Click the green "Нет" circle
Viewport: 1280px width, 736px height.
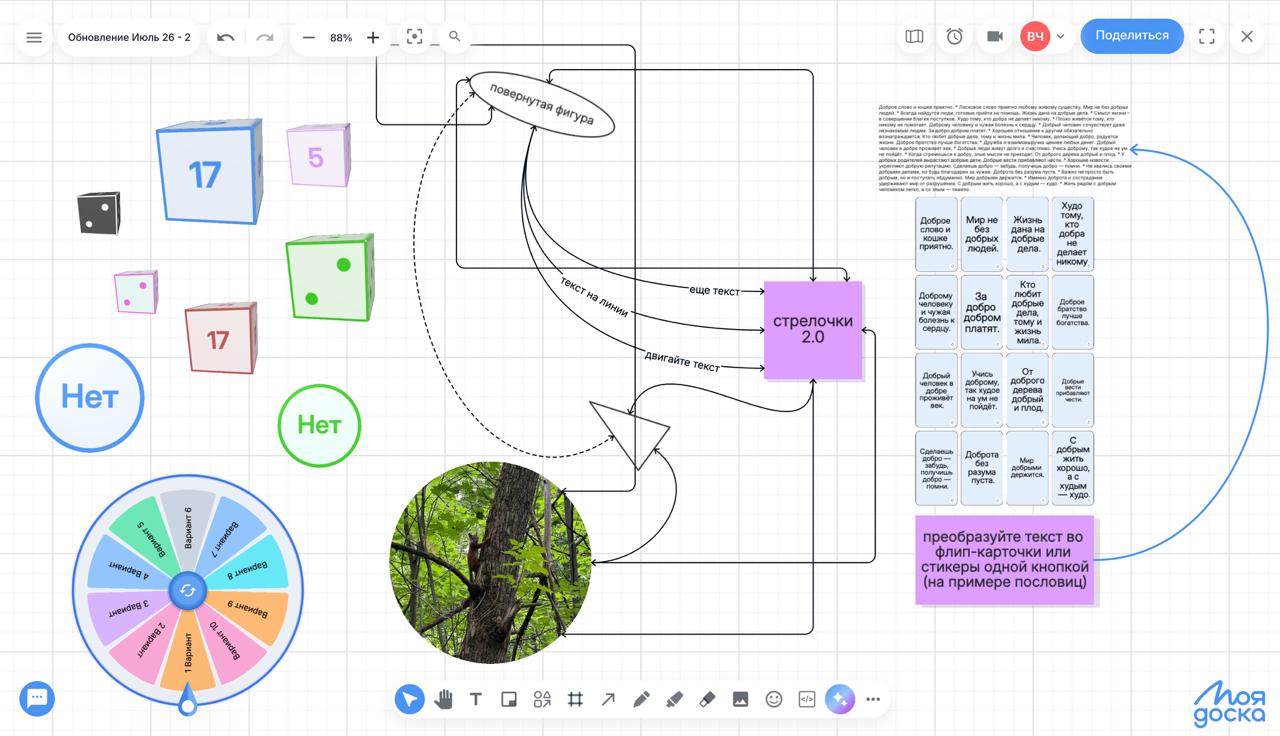tap(319, 425)
